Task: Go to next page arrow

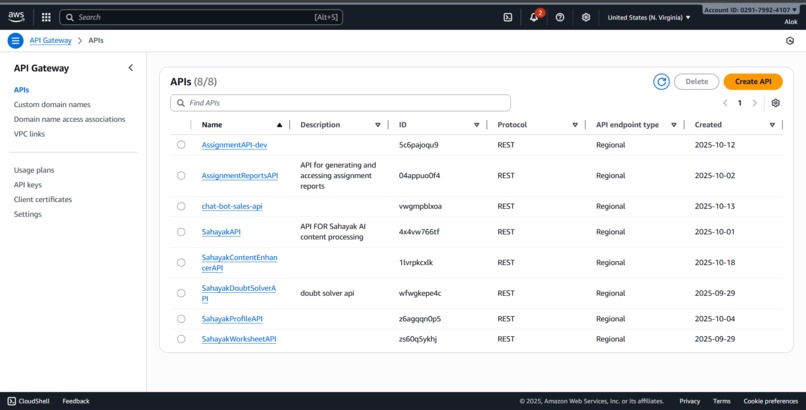Action: [x=755, y=103]
